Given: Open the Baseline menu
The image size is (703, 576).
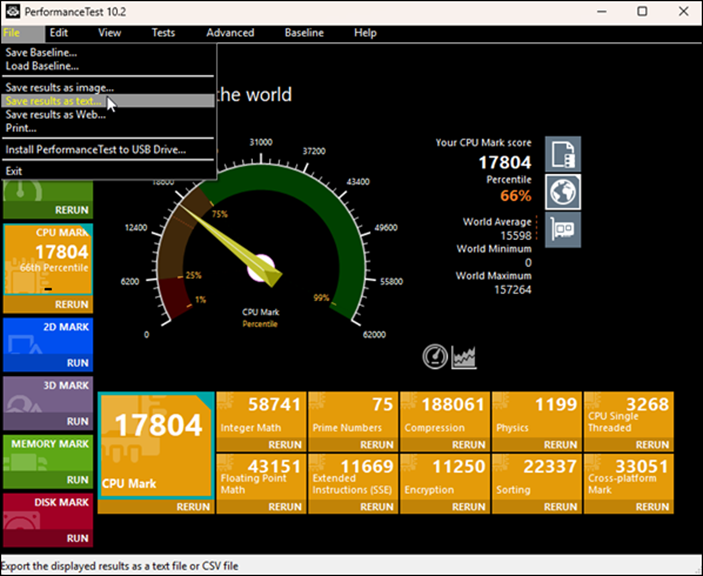Looking at the screenshot, I should (x=304, y=33).
